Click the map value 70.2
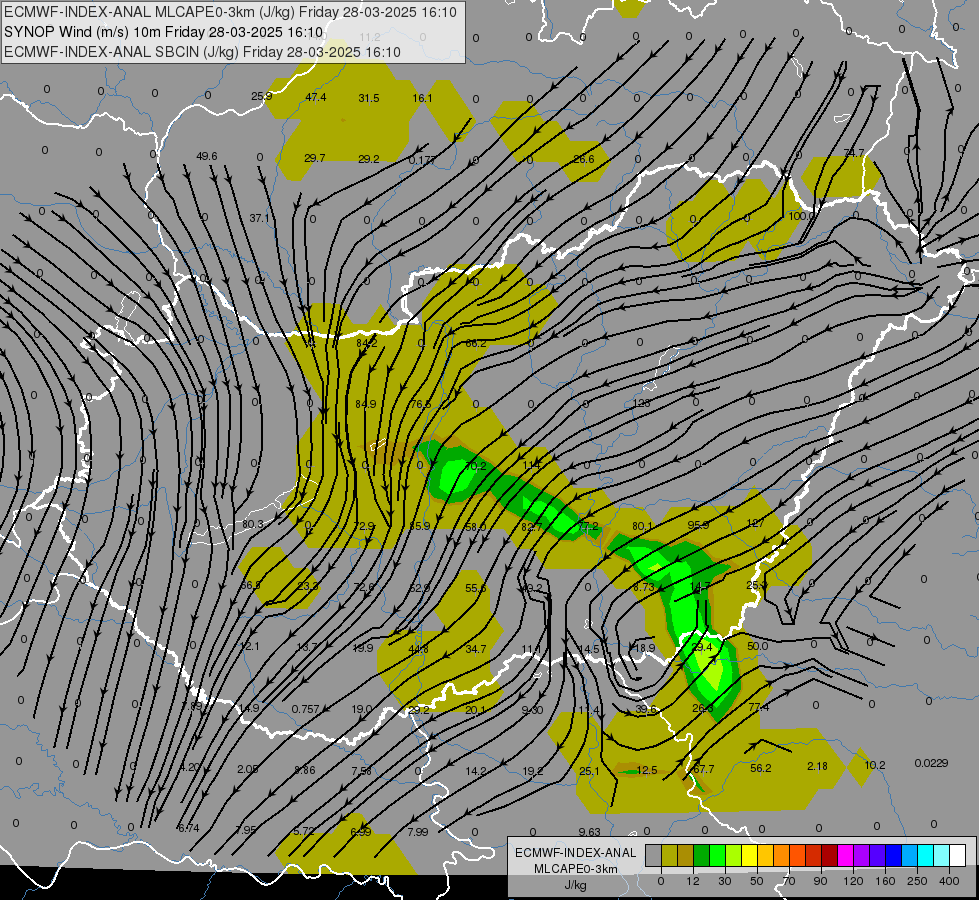979x900 pixels. 476,466
